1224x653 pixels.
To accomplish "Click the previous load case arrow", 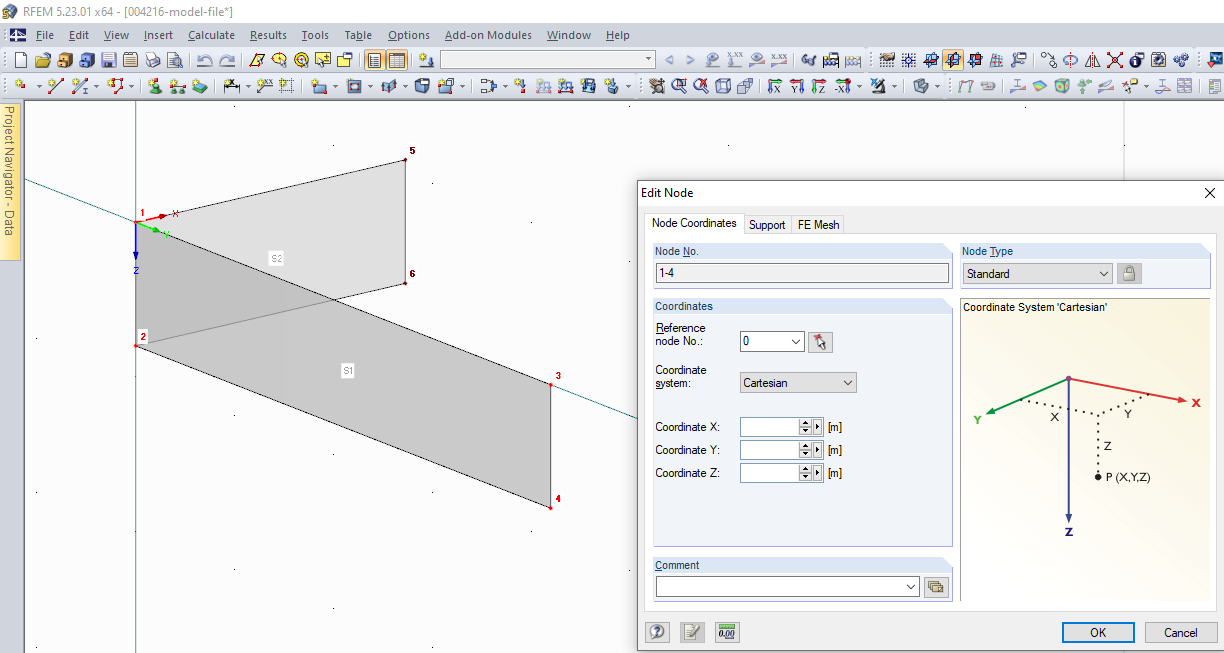I will [670, 60].
